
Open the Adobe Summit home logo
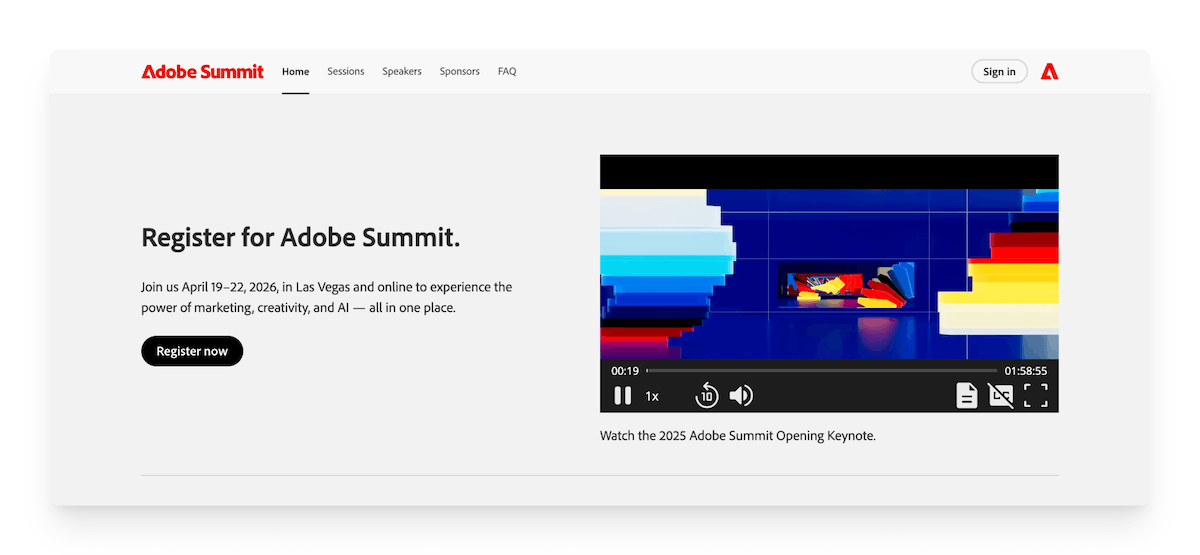[203, 72]
